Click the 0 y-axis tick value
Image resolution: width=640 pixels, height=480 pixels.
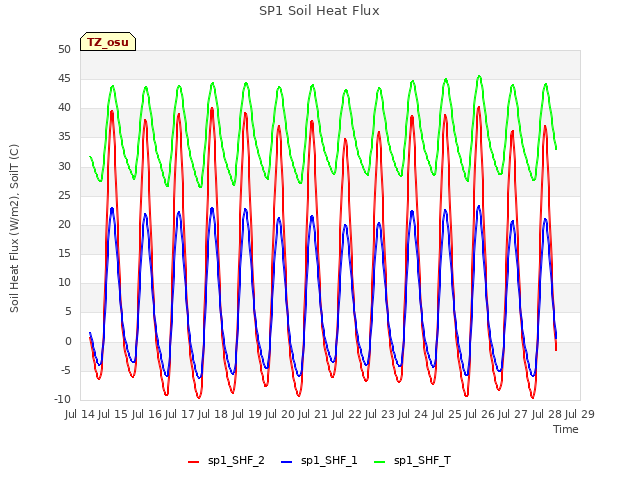68,342
